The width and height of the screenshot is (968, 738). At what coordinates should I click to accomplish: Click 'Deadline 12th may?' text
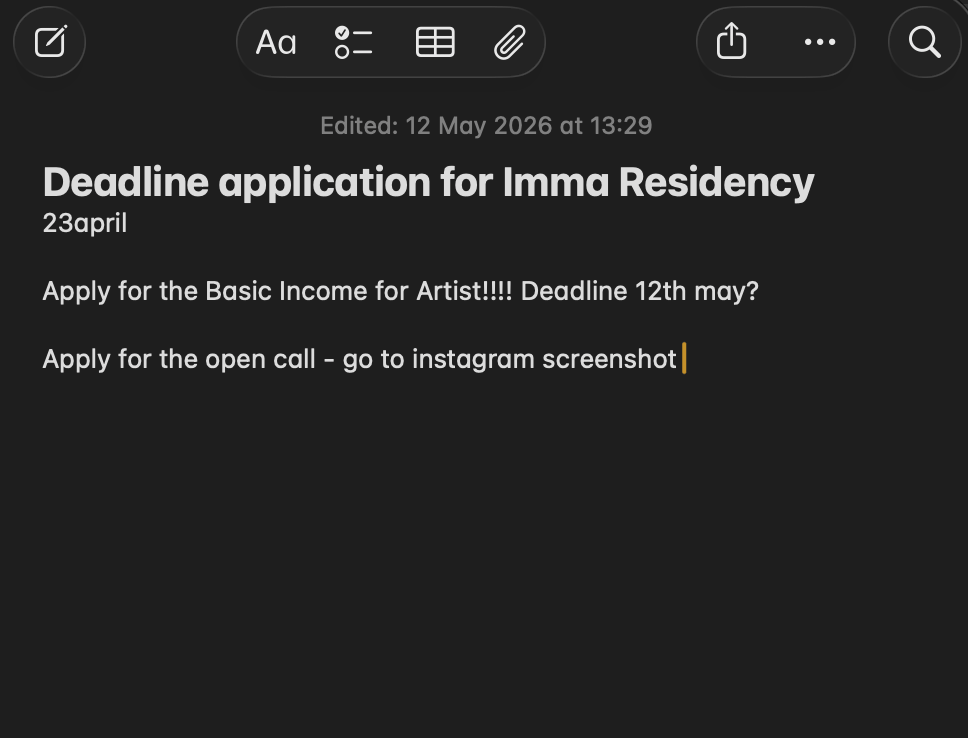640,291
